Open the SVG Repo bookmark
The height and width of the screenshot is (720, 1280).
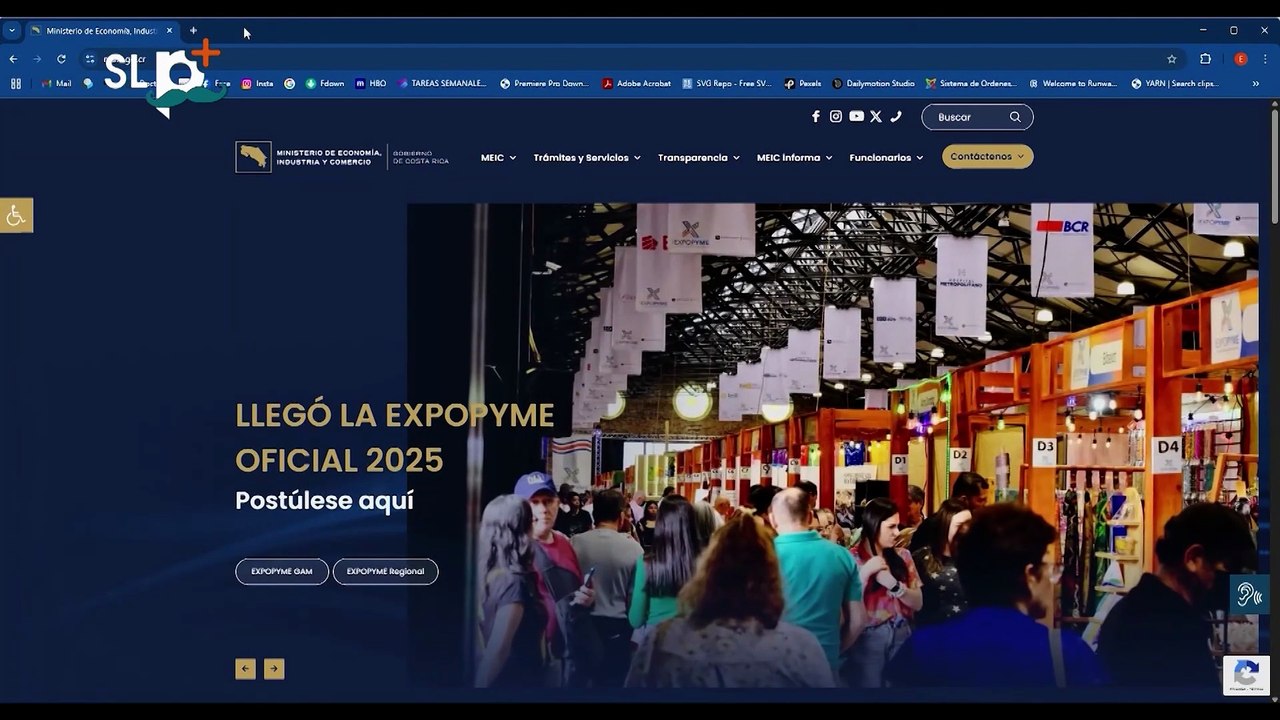[x=727, y=84]
